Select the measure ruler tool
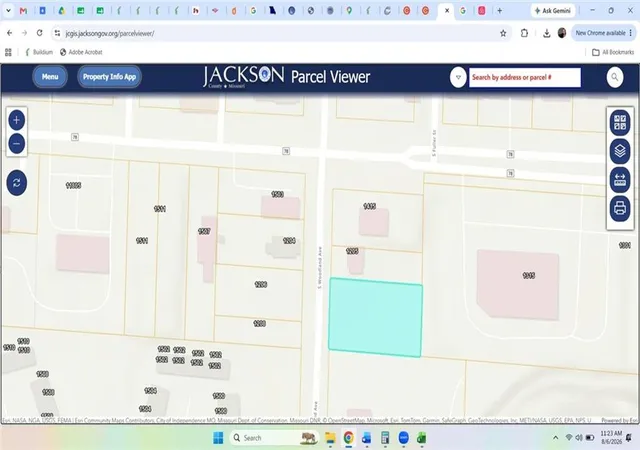 point(620,180)
